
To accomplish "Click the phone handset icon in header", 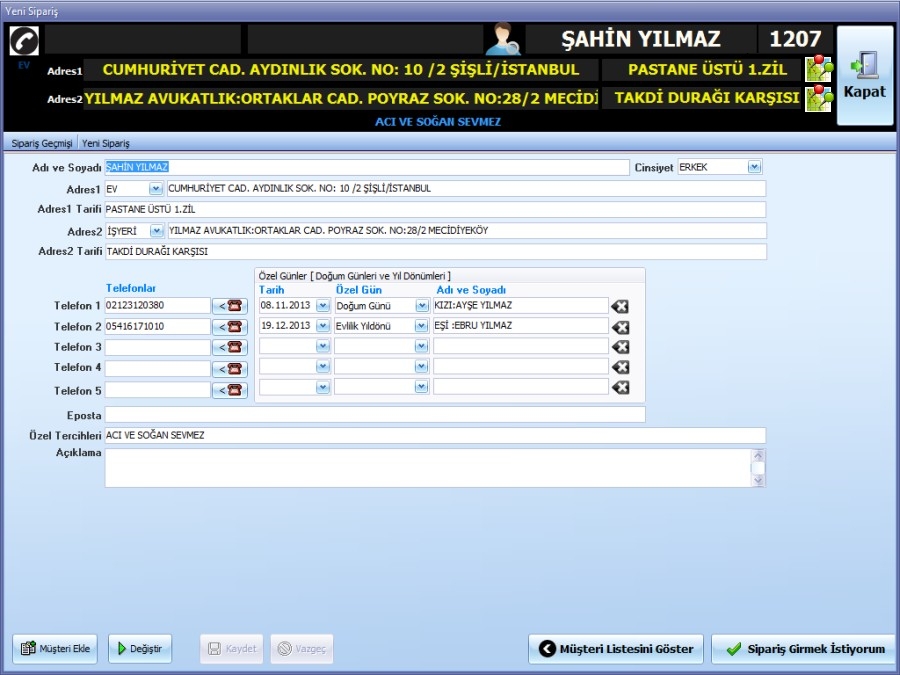I will pos(24,41).
